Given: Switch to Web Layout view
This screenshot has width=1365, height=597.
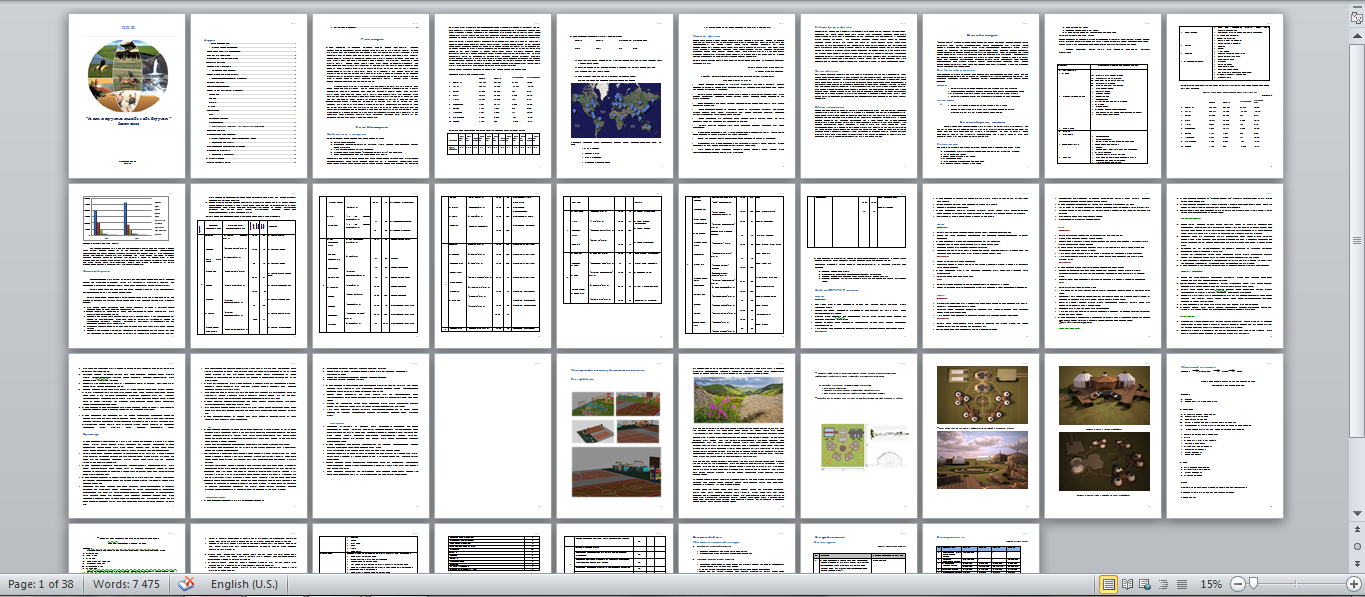Looking at the screenshot, I should (x=1145, y=584).
